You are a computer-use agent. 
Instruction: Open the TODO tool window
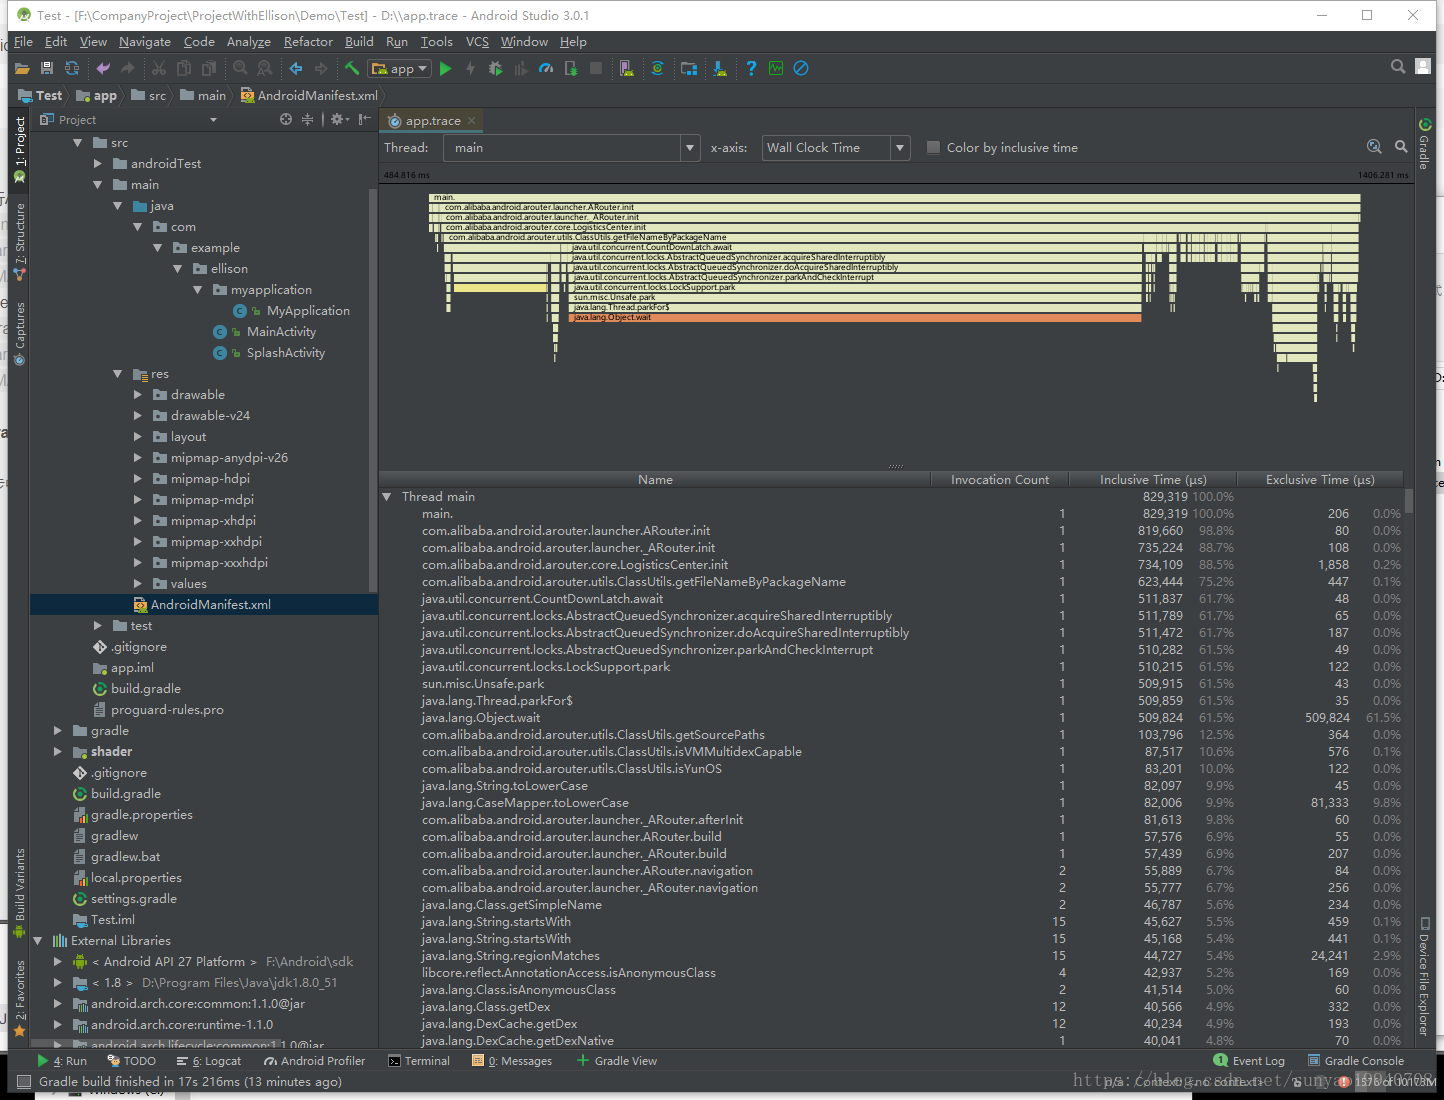point(132,1061)
